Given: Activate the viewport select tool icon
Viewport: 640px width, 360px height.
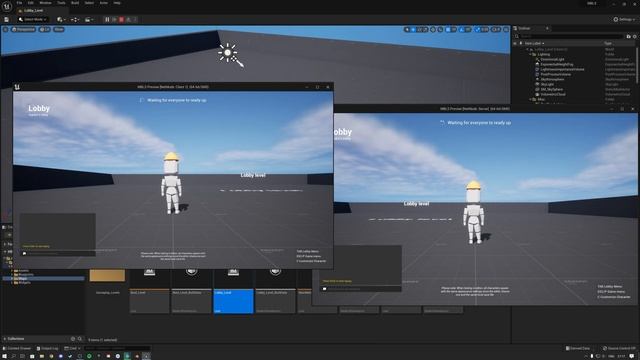Looking at the screenshot, I should pos(407,29).
